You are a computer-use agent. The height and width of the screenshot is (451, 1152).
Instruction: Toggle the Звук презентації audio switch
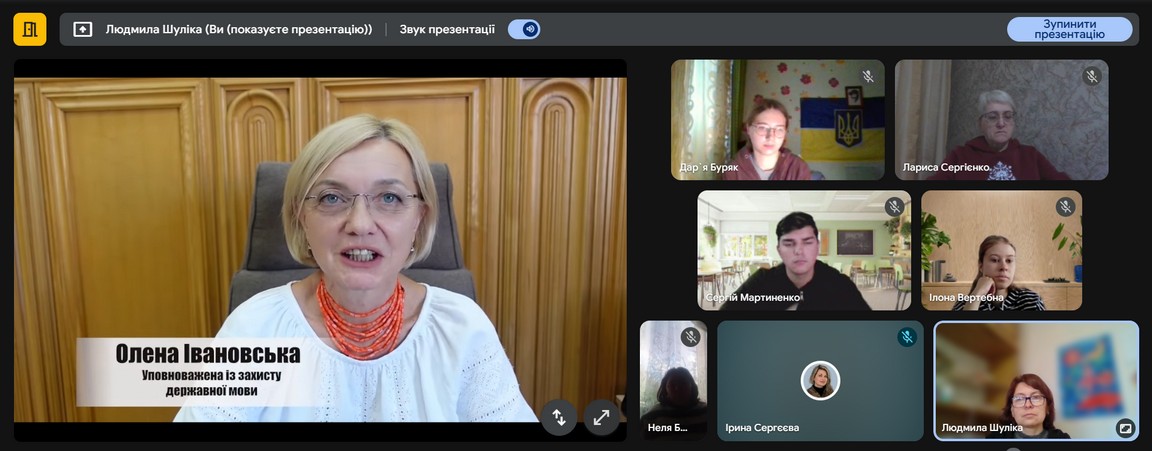(524, 29)
